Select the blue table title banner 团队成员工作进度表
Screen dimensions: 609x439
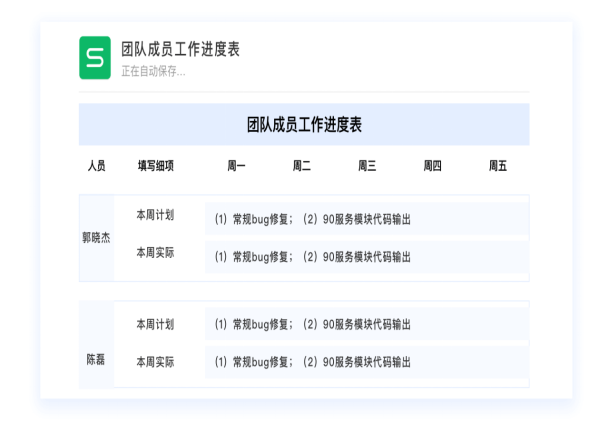click(x=304, y=125)
